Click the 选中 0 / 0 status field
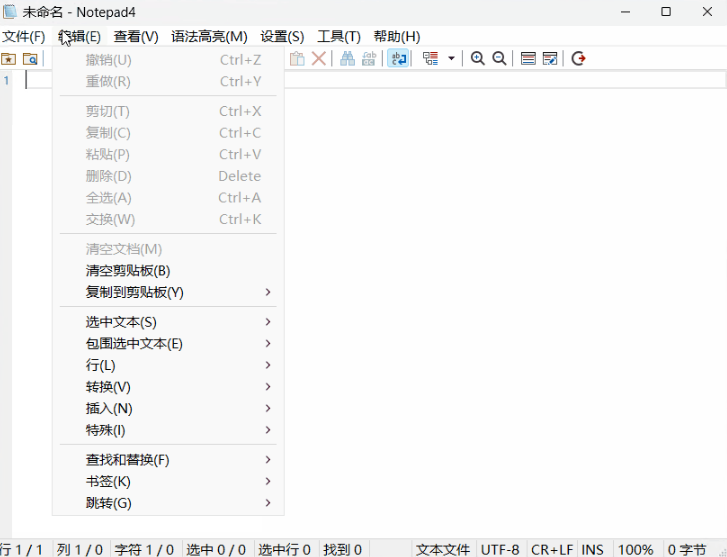This screenshot has height=557, width=727. coord(218,550)
